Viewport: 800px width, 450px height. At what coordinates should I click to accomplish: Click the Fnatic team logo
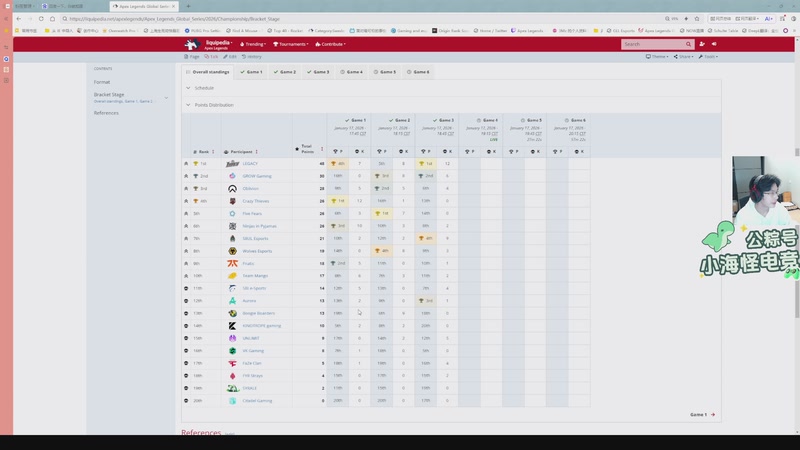click(x=232, y=264)
